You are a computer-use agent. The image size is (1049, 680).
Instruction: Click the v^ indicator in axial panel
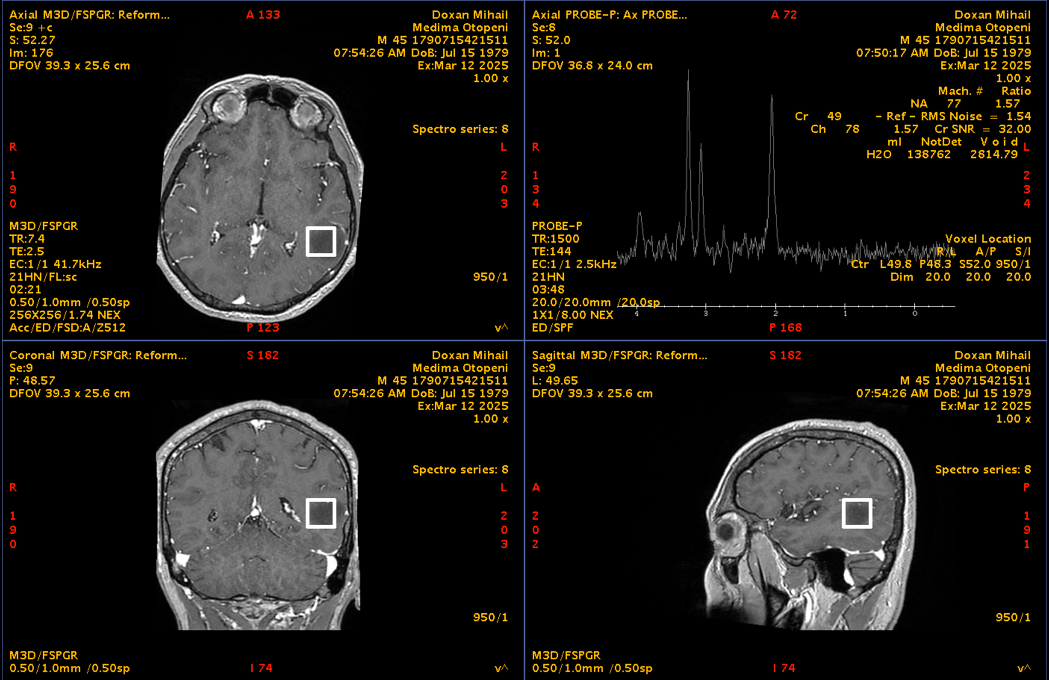501,328
